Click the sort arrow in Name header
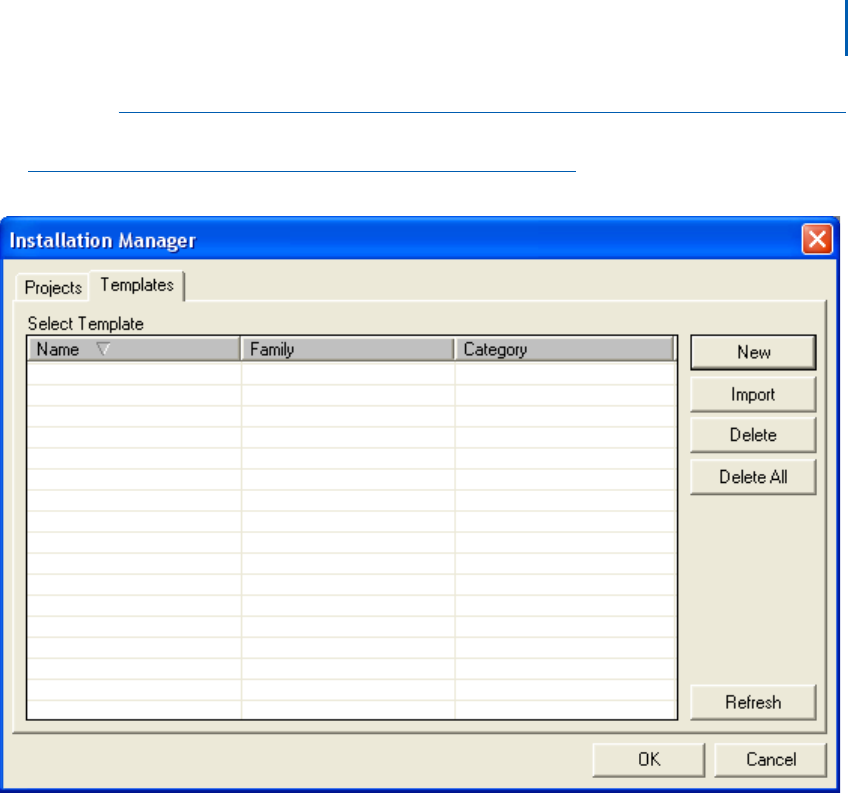 tap(103, 350)
